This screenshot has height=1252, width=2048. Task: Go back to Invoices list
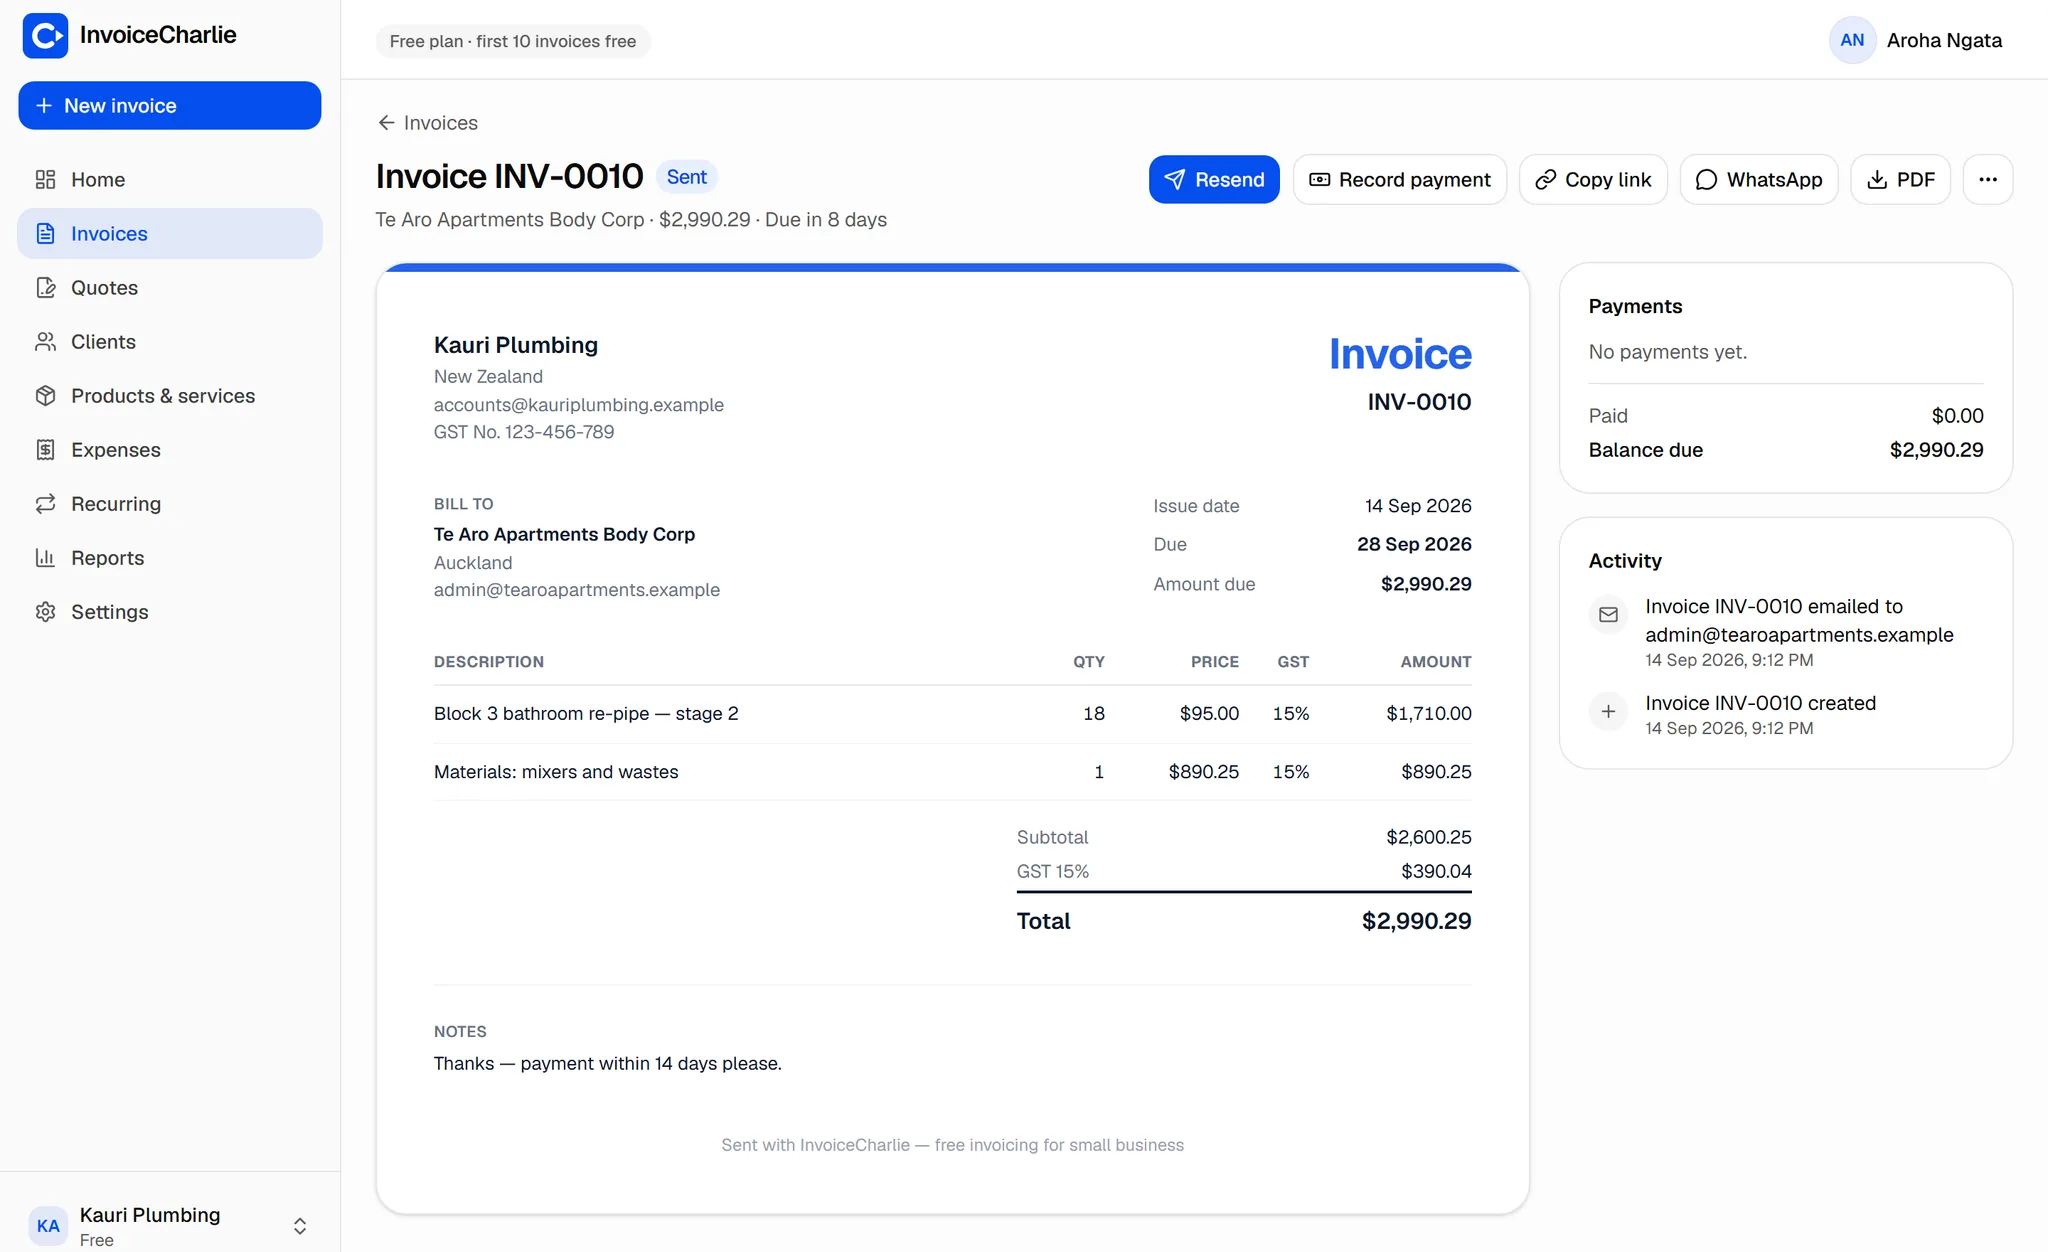tap(428, 123)
